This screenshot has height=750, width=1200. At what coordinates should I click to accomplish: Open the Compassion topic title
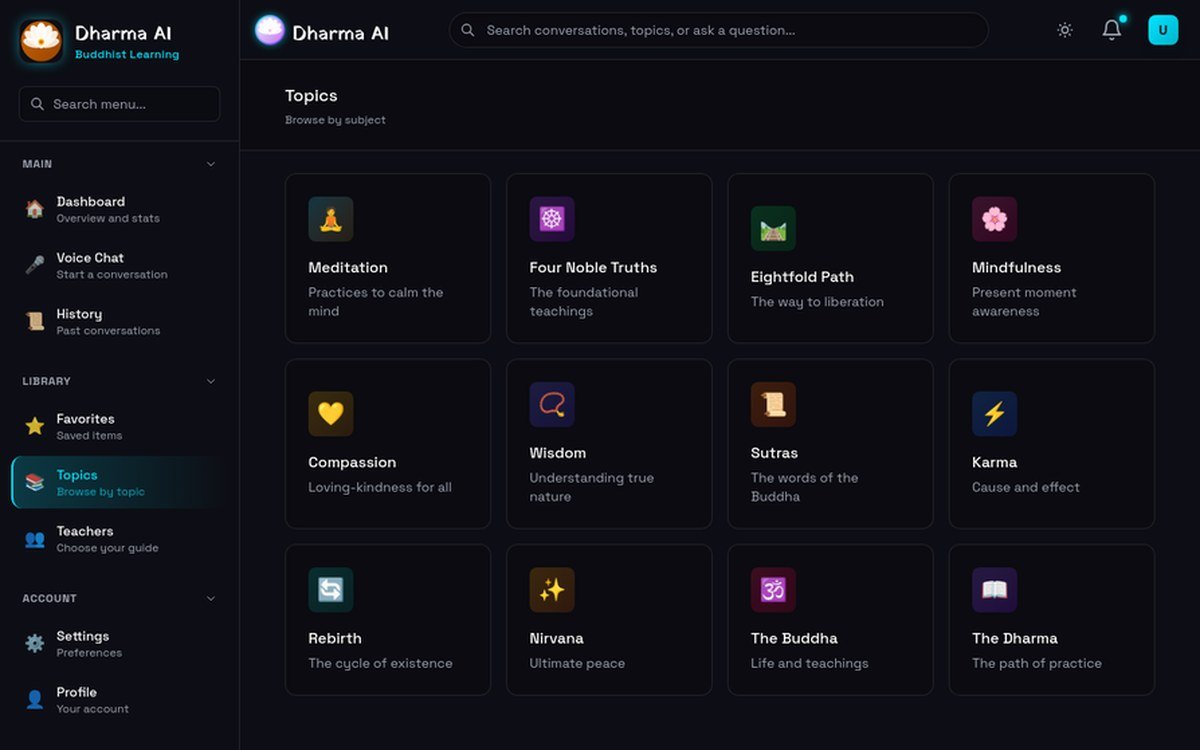click(352, 462)
